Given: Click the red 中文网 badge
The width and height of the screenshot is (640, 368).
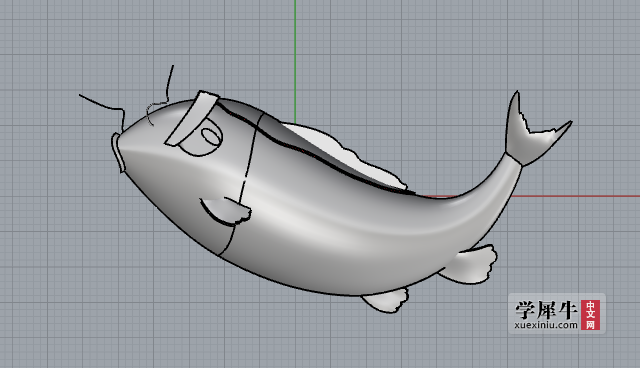Looking at the screenshot, I should [590, 315].
